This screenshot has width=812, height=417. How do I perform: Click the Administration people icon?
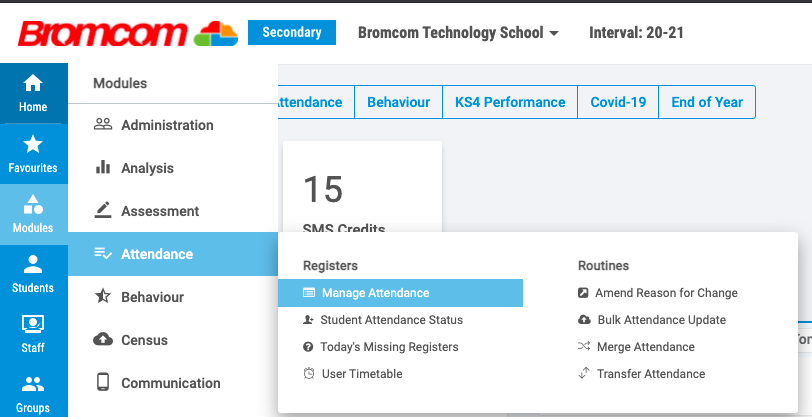103,124
